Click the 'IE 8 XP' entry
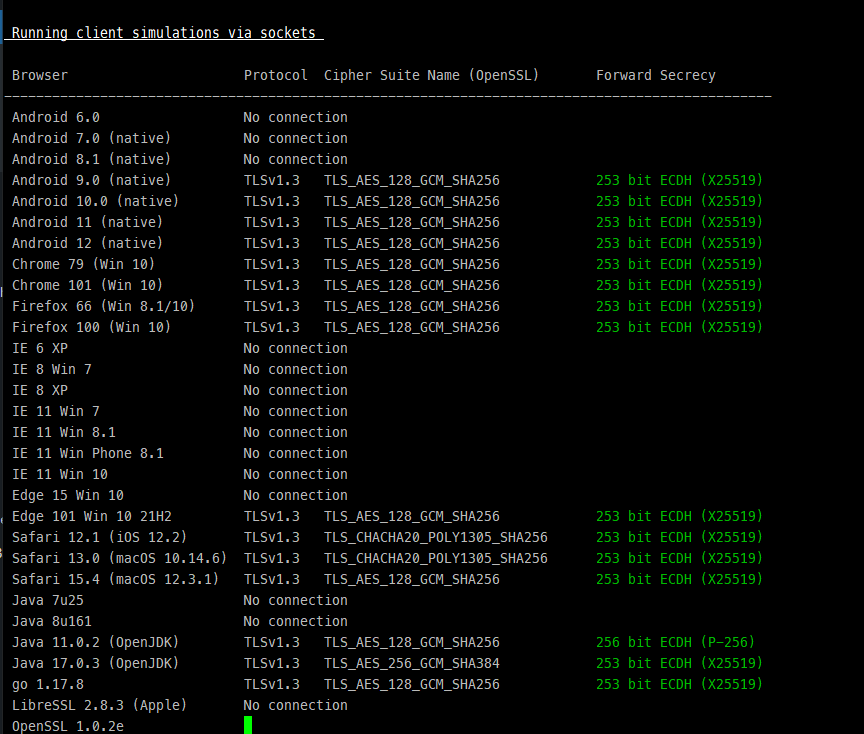This screenshot has height=734, width=864. click(x=40, y=390)
